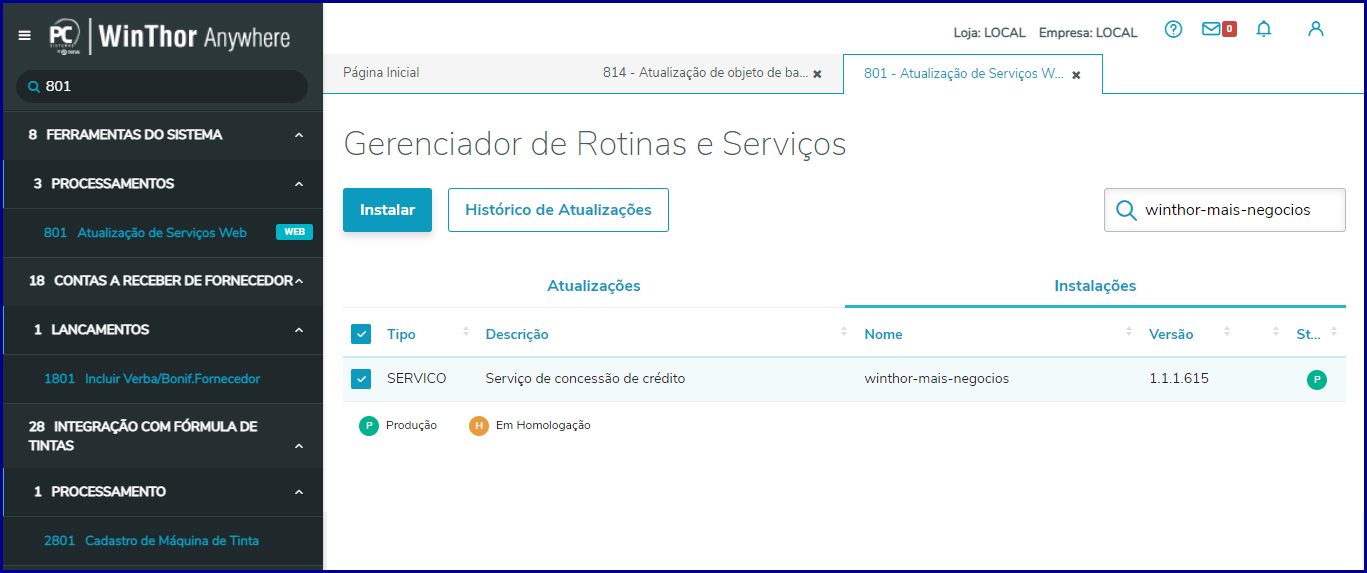Open the Atualizações tab
The width and height of the screenshot is (1367, 573).
point(594,286)
